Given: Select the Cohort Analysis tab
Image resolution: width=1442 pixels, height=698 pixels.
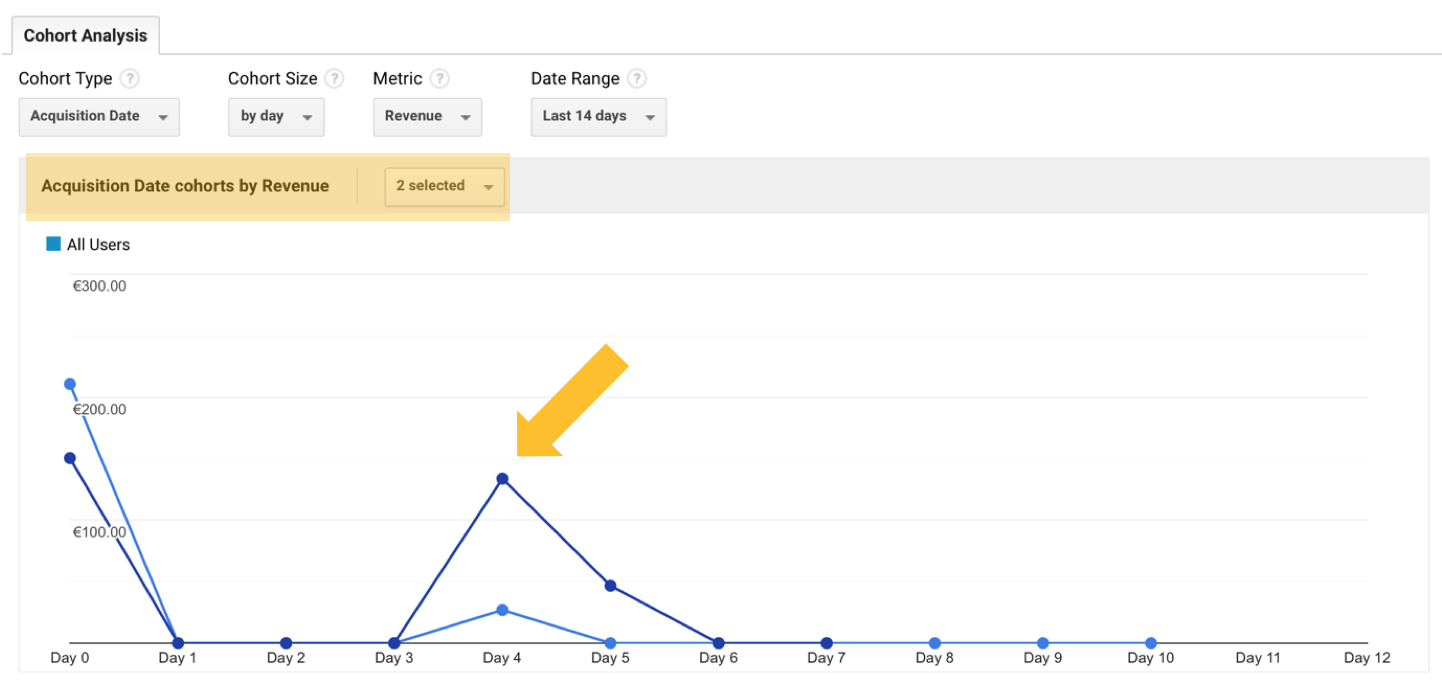Looking at the screenshot, I should pos(85,35).
